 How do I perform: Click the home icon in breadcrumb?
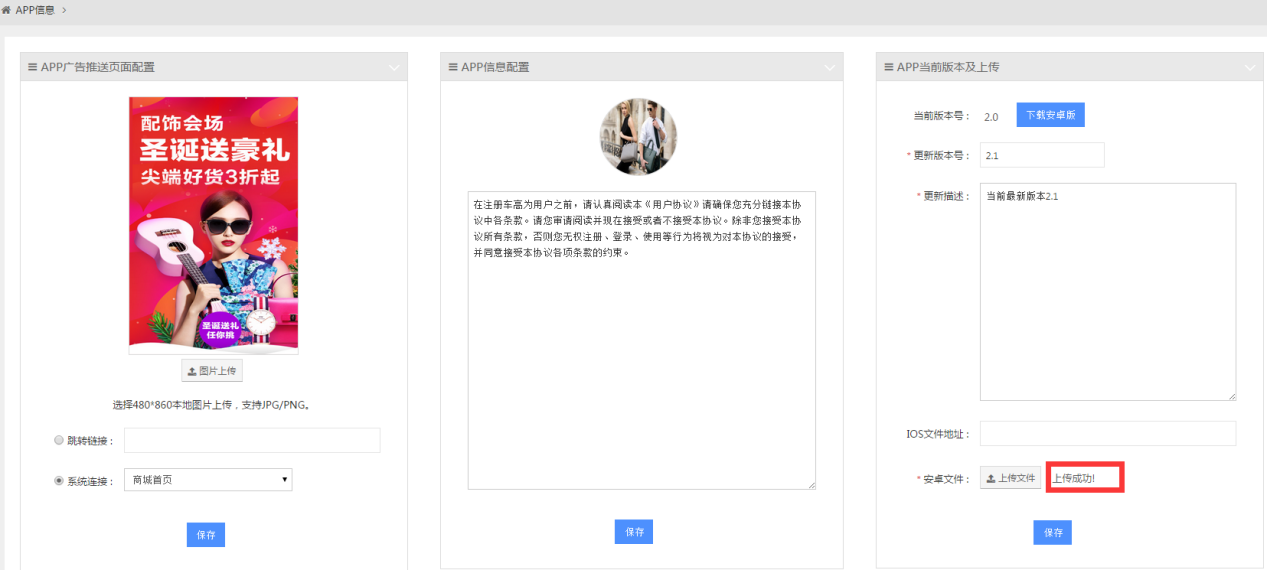tap(7, 10)
